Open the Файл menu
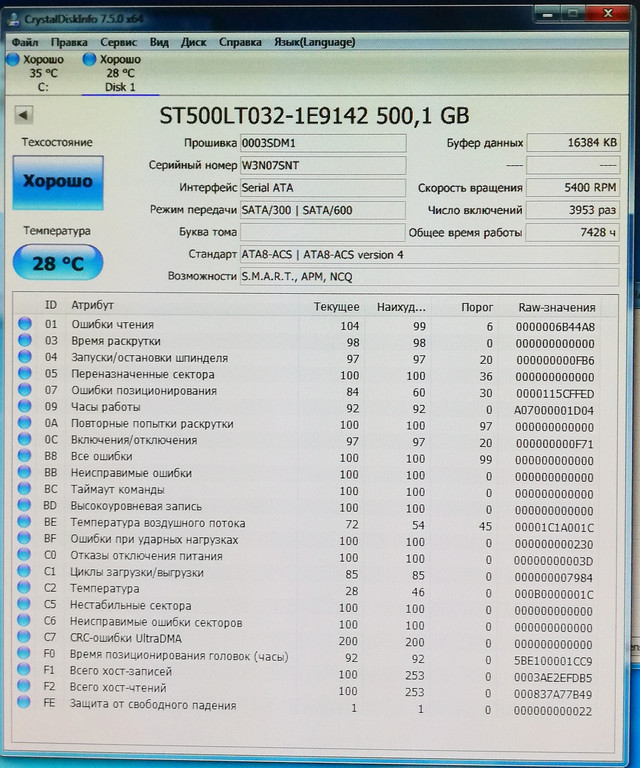Screen dimensions: 640x768 25,42
